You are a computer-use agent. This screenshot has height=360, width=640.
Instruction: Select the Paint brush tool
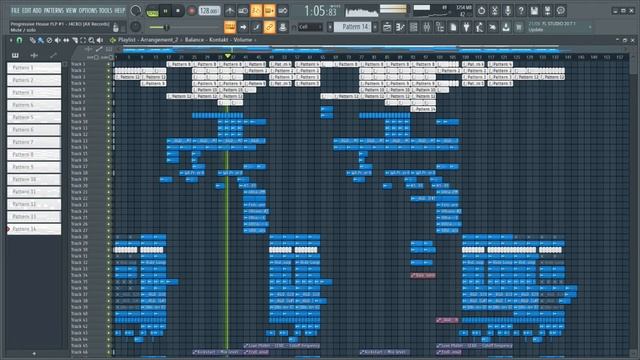(40, 40)
